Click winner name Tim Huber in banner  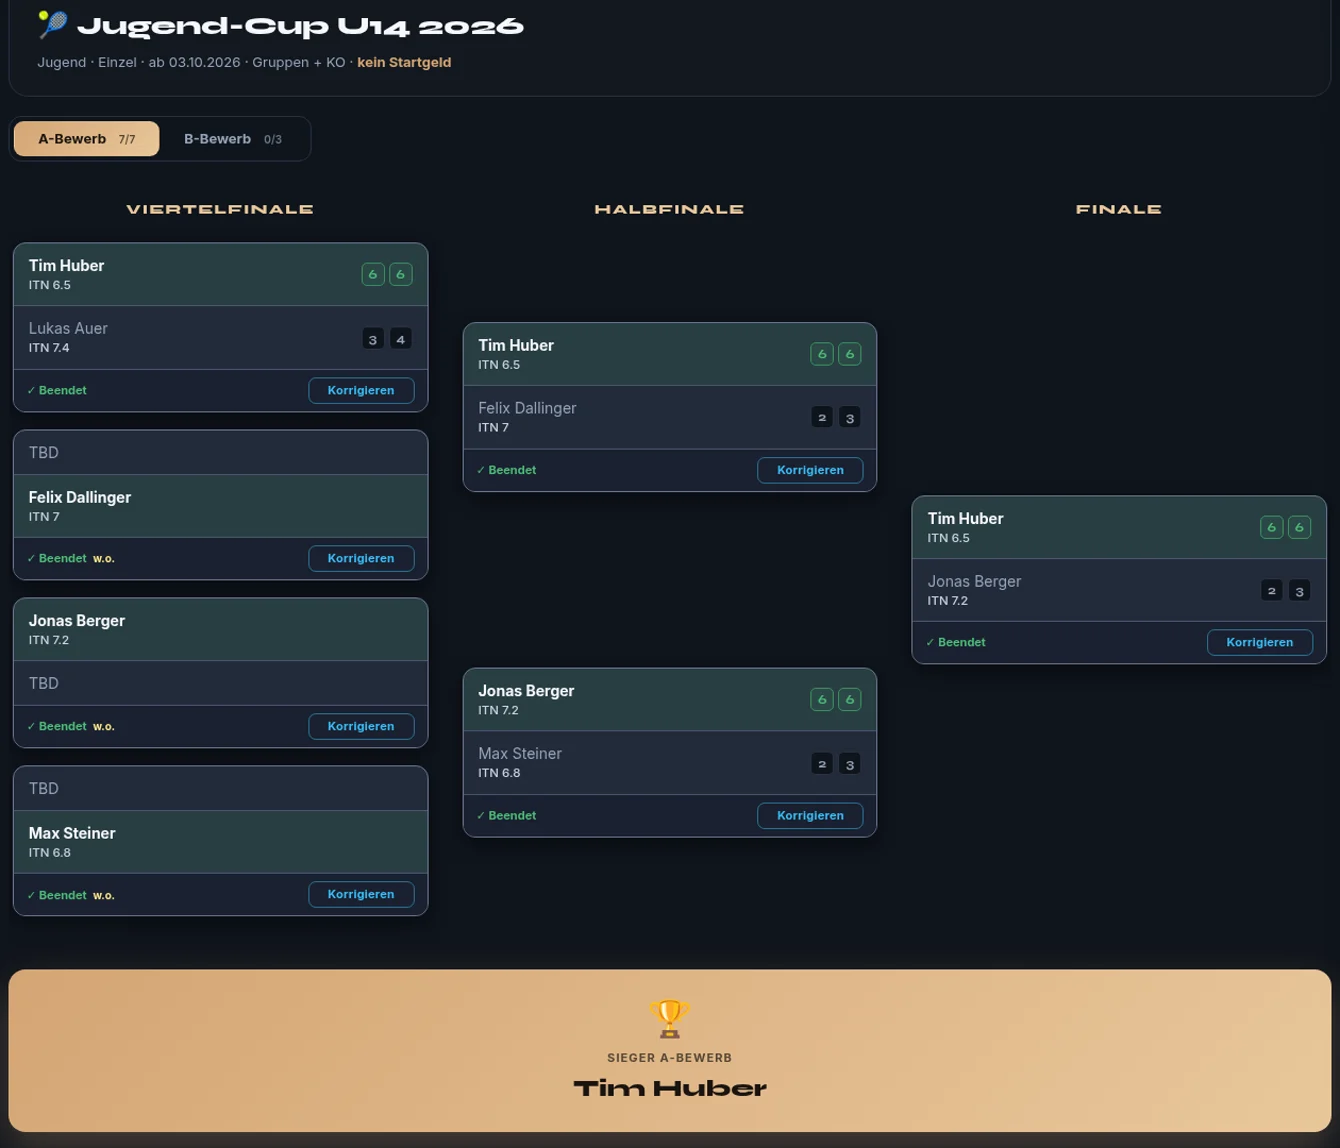(670, 1088)
